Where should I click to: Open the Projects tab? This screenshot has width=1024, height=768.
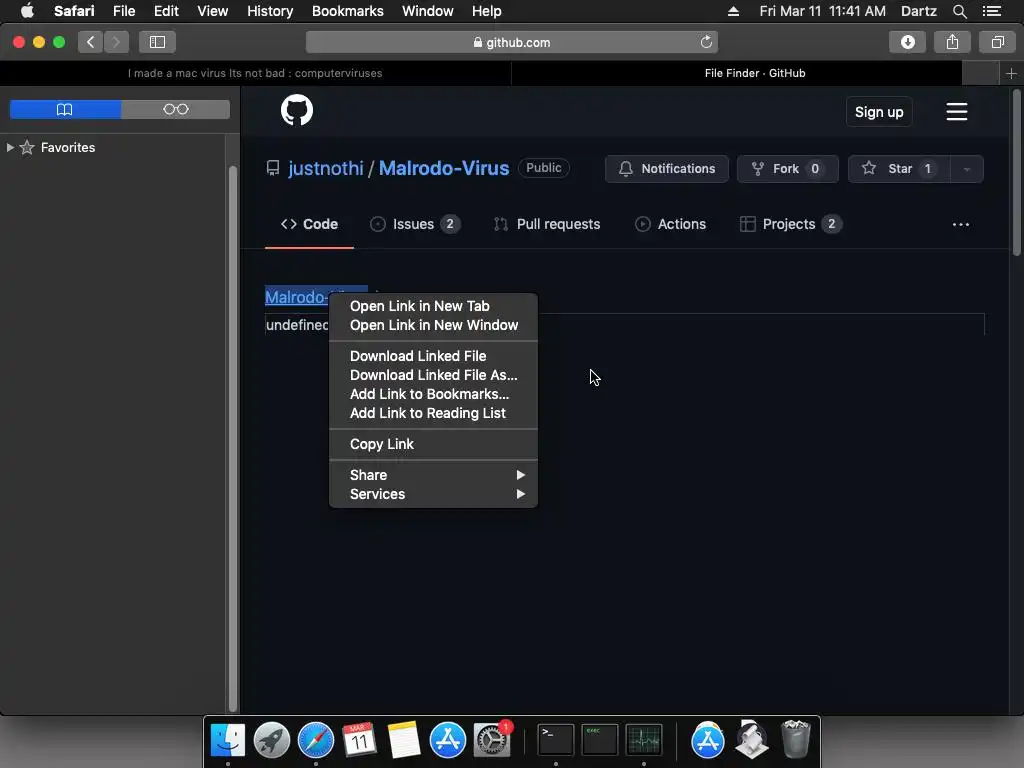(x=790, y=224)
